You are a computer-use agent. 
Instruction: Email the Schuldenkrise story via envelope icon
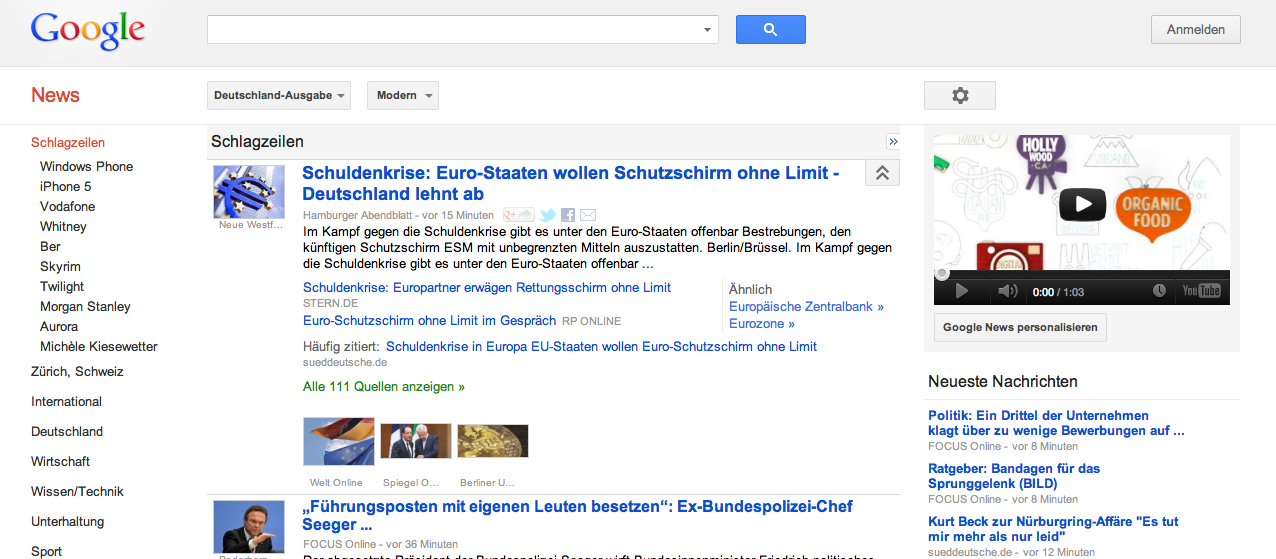click(x=588, y=215)
